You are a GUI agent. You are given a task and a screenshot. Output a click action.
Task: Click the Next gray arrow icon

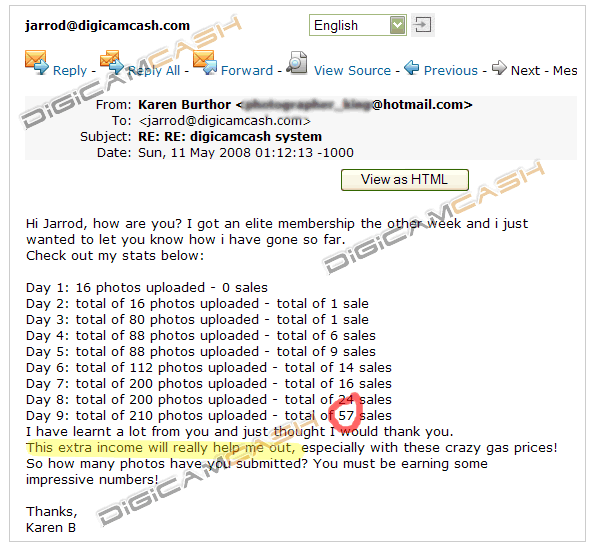pos(499,68)
